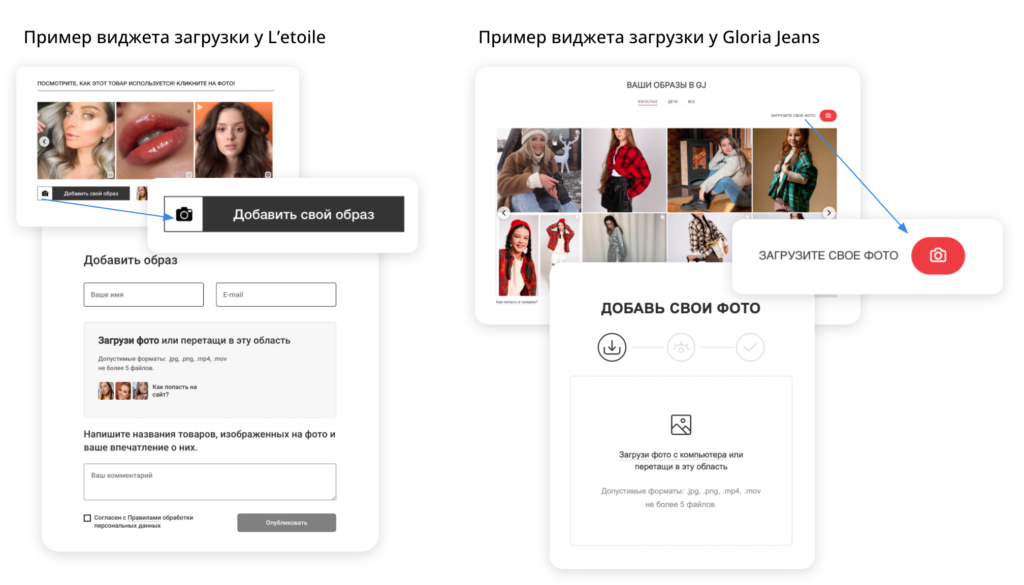Switch to the дети tab in the GJ gallery
This screenshot has height=585, width=1024.
click(673, 102)
